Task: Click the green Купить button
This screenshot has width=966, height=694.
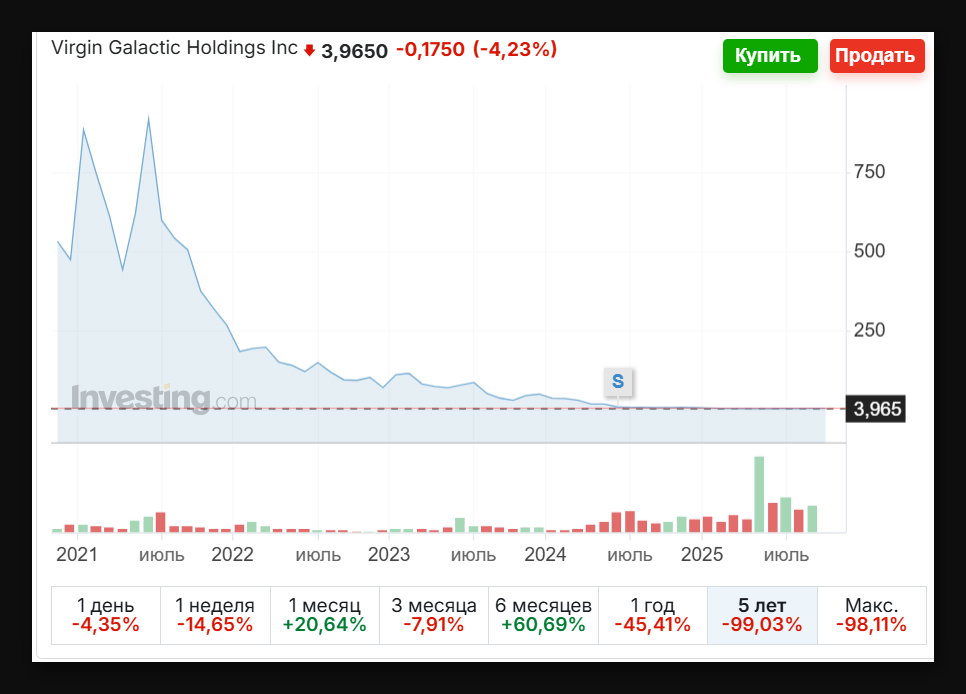Action: (x=770, y=56)
